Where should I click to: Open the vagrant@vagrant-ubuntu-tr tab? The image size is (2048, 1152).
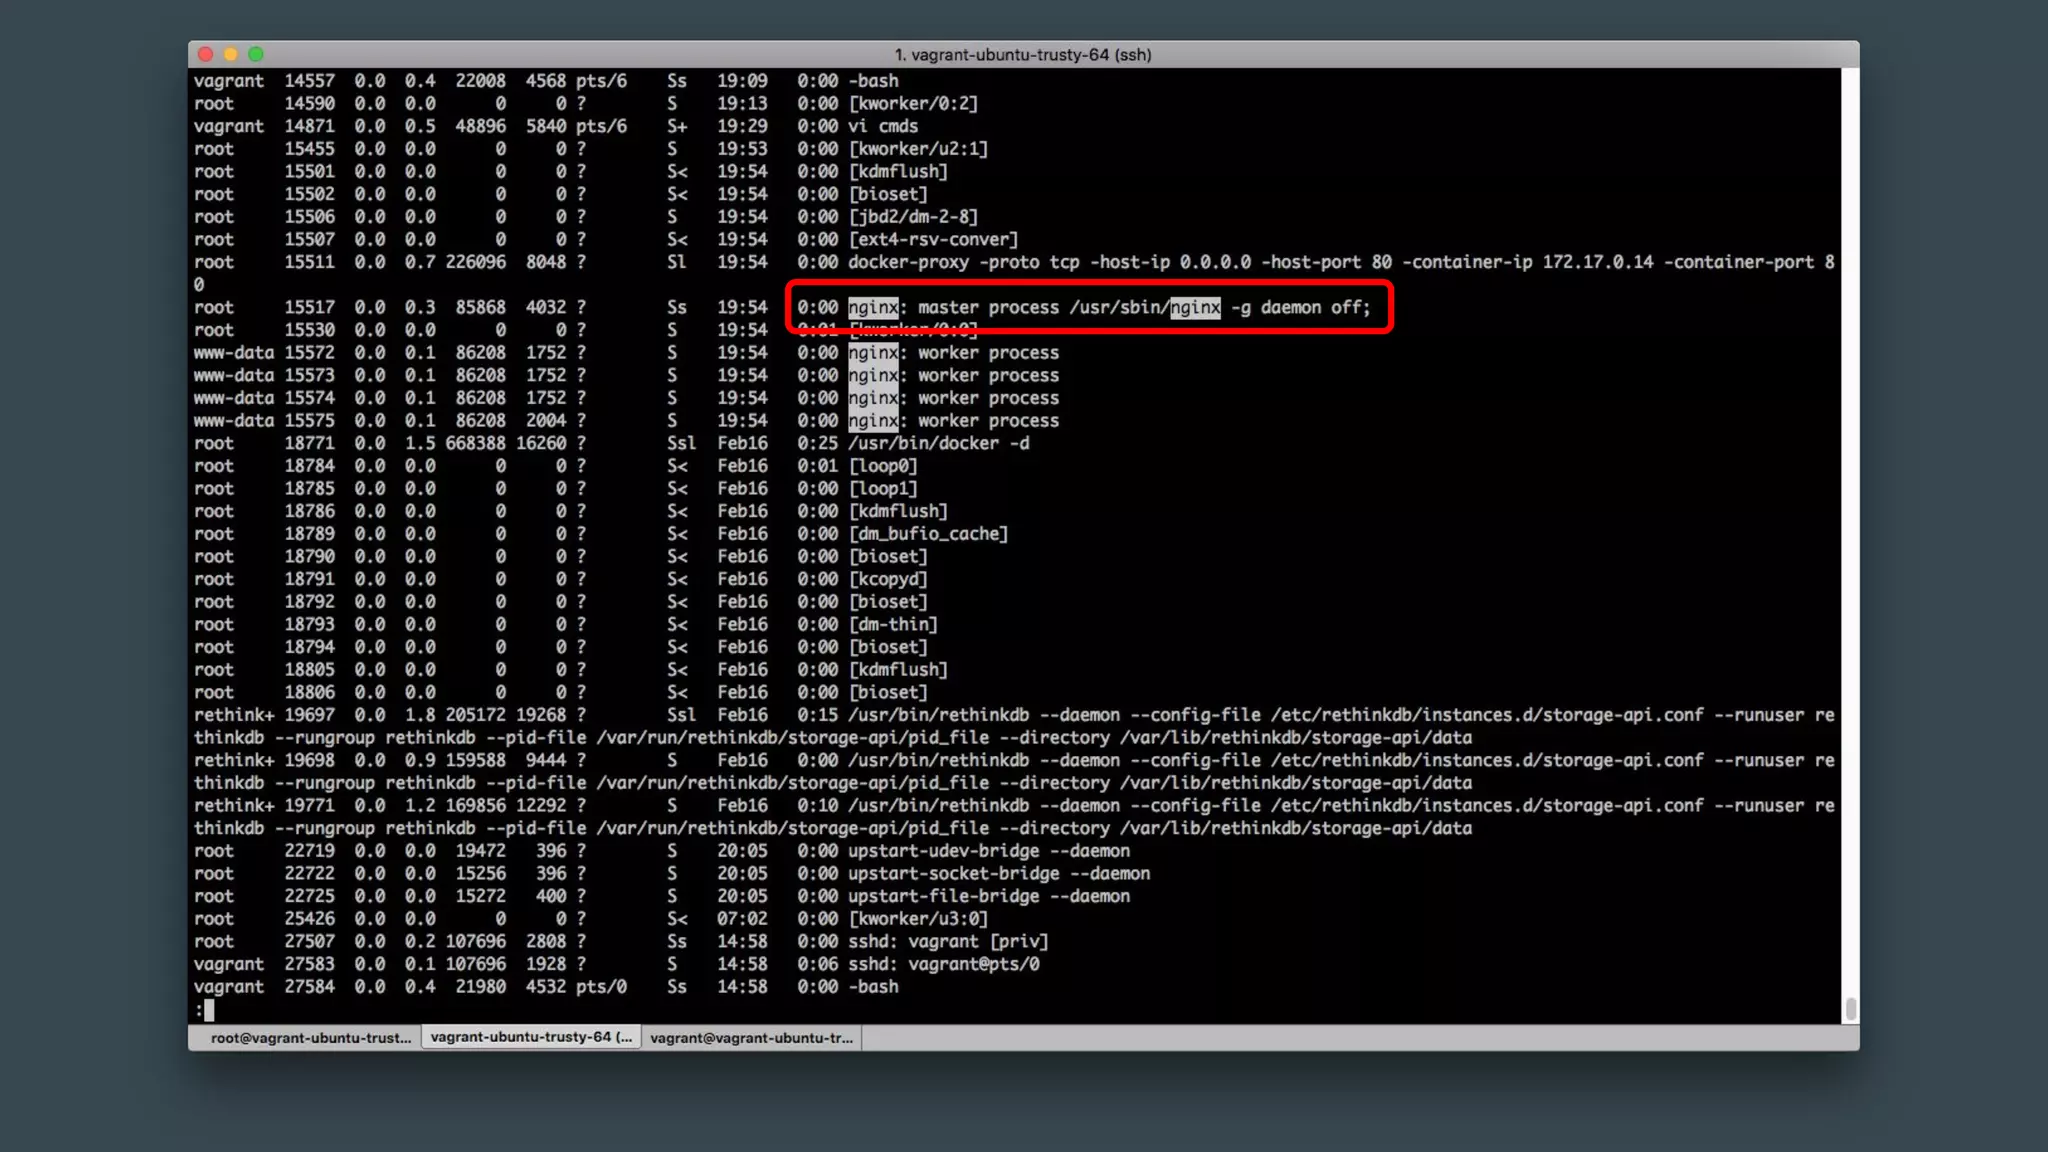coord(751,1038)
